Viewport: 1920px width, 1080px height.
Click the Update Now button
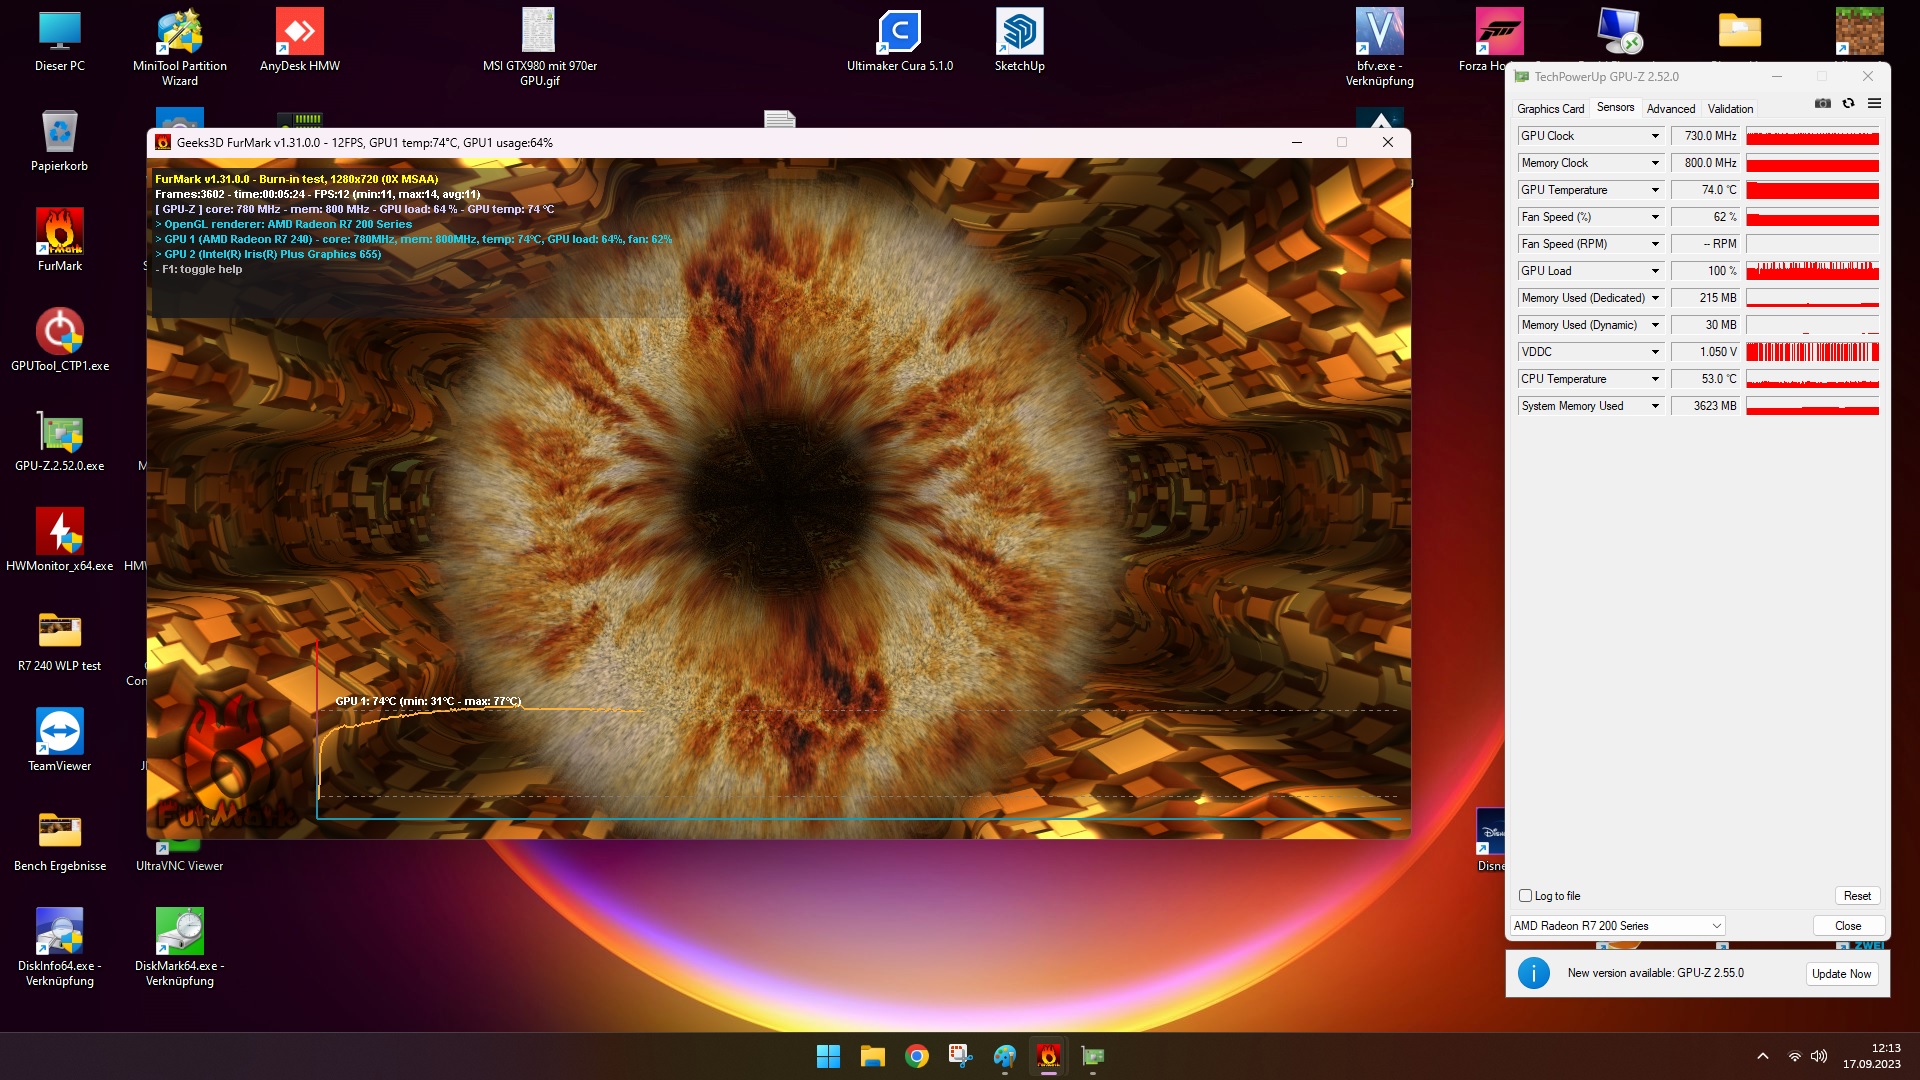pyautogui.click(x=1841, y=974)
